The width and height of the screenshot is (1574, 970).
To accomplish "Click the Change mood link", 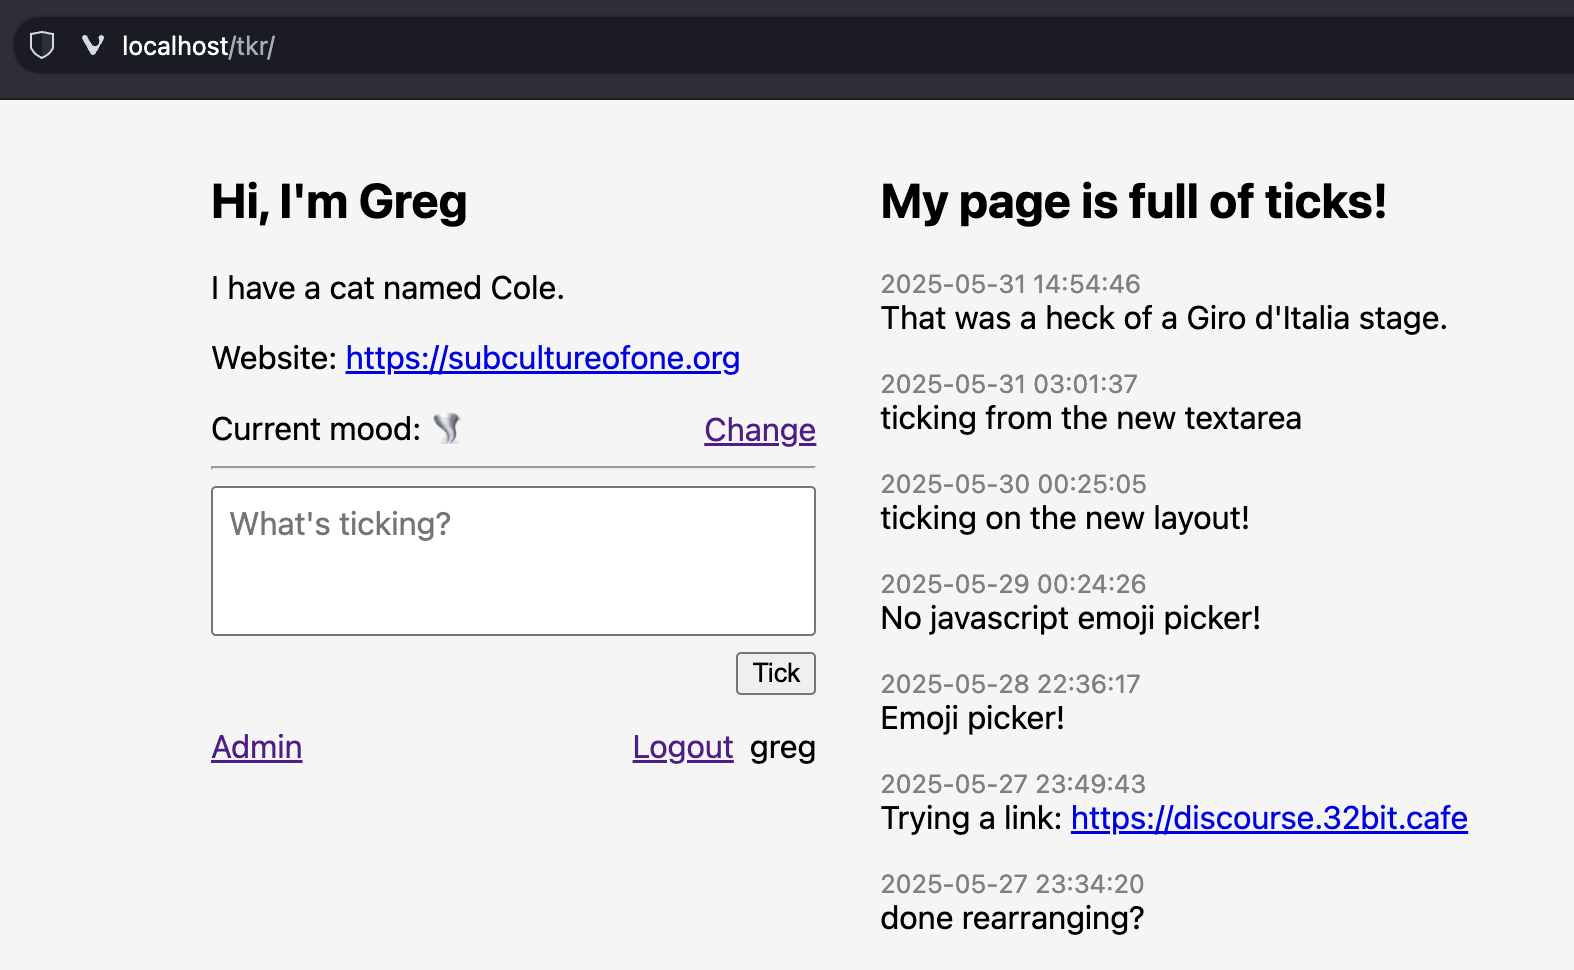I will tap(760, 430).
